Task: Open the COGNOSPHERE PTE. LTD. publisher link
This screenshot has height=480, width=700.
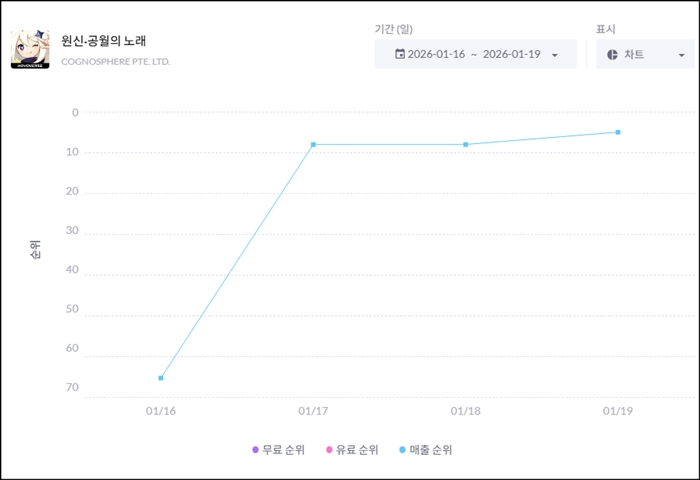Action: (116, 62)
